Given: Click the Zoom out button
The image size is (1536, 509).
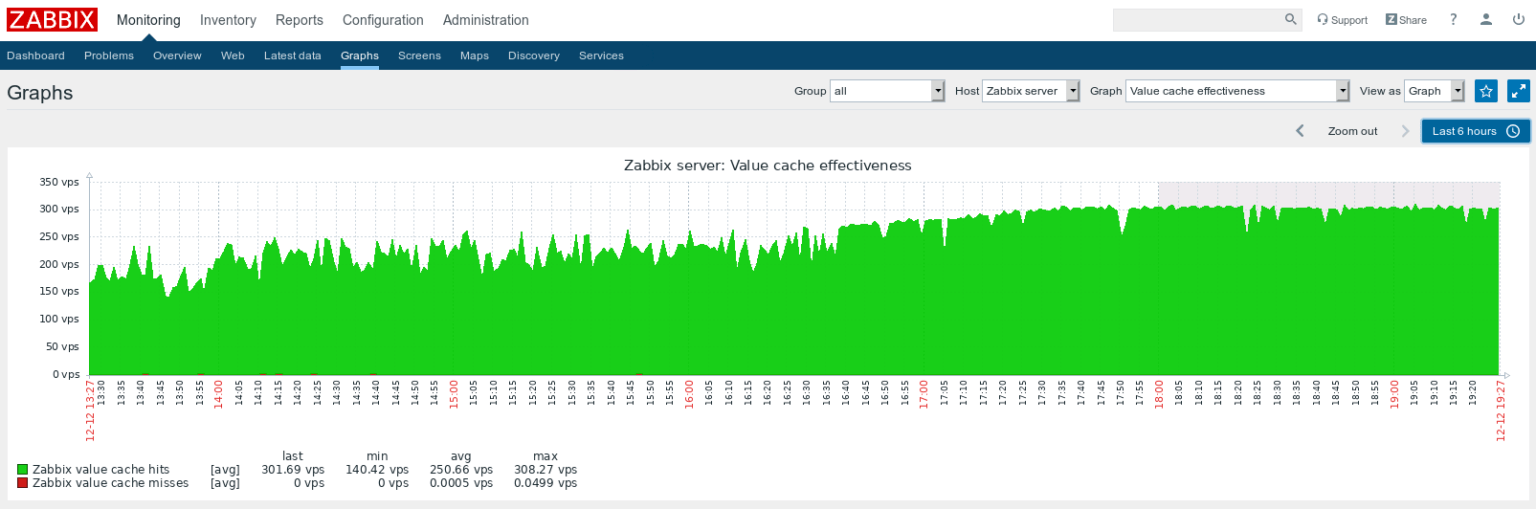Looking at the screenshot, I should [x=1352, y=131].
